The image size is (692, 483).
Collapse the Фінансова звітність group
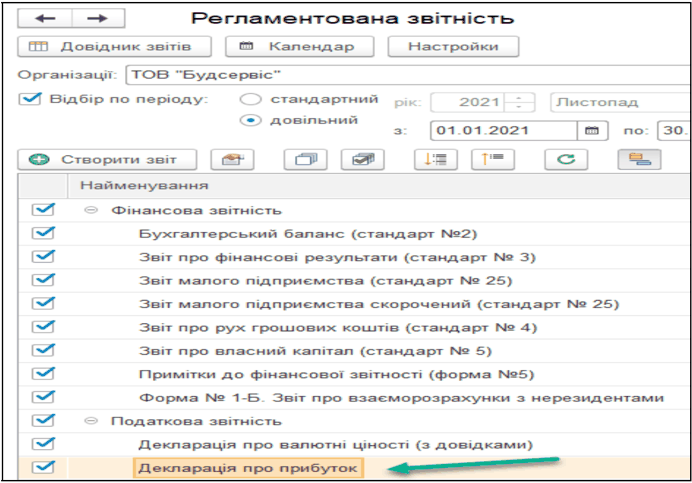(x=91, y=210)
